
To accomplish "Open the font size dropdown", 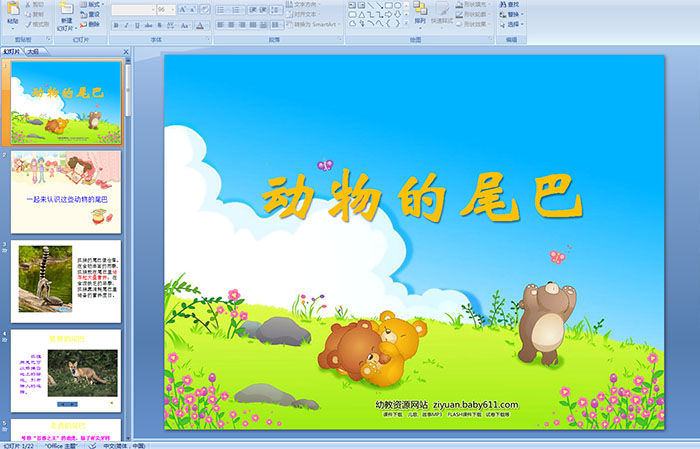I will (x=170, y=9).
